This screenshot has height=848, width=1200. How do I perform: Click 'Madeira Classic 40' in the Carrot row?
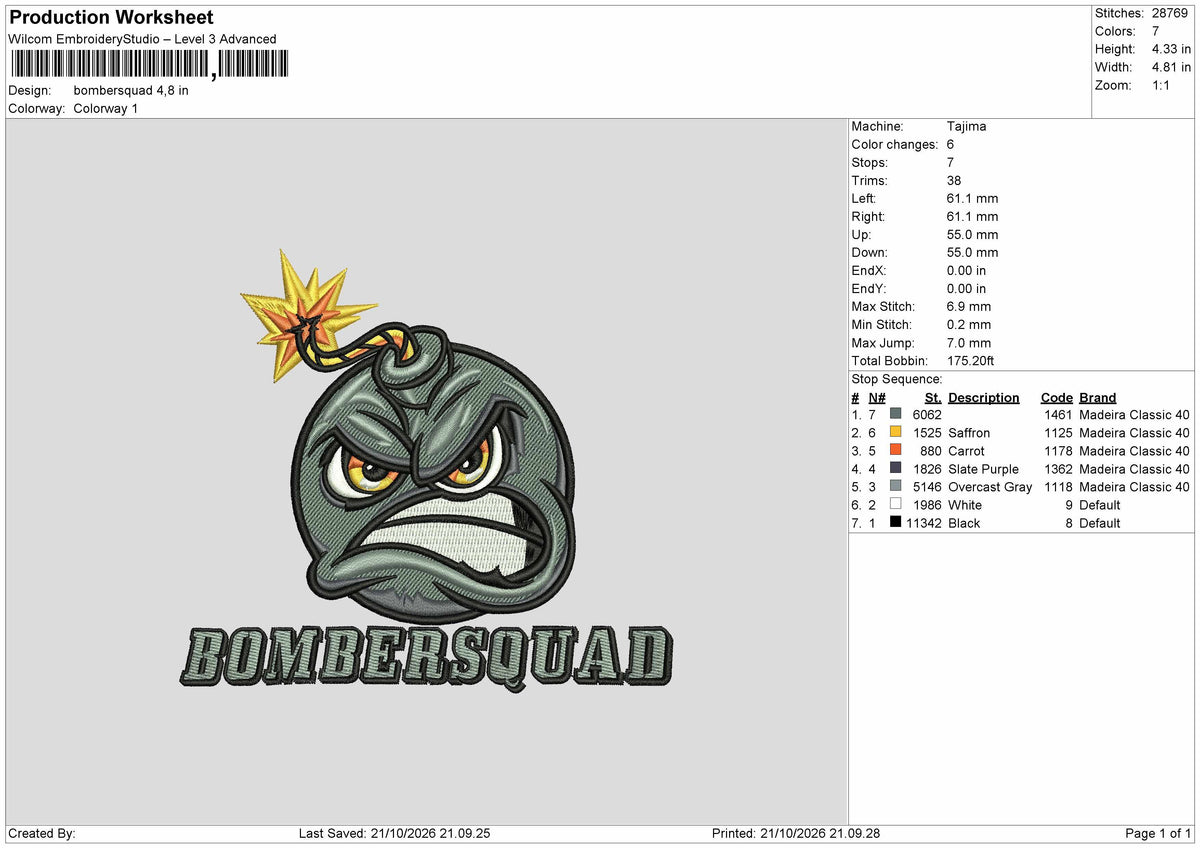pos(1135,450)
